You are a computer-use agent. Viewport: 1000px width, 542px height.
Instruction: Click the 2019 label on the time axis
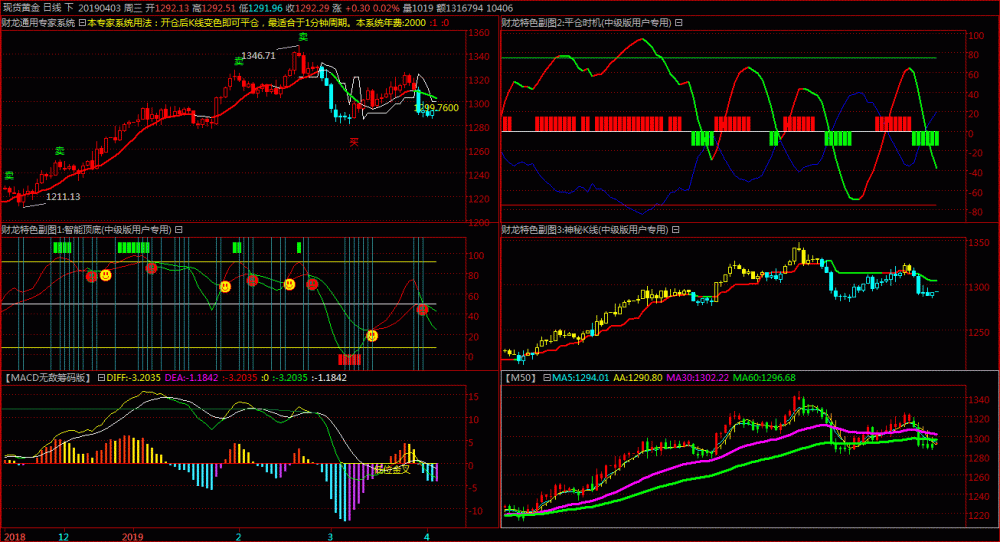click(x=133, y=536)
